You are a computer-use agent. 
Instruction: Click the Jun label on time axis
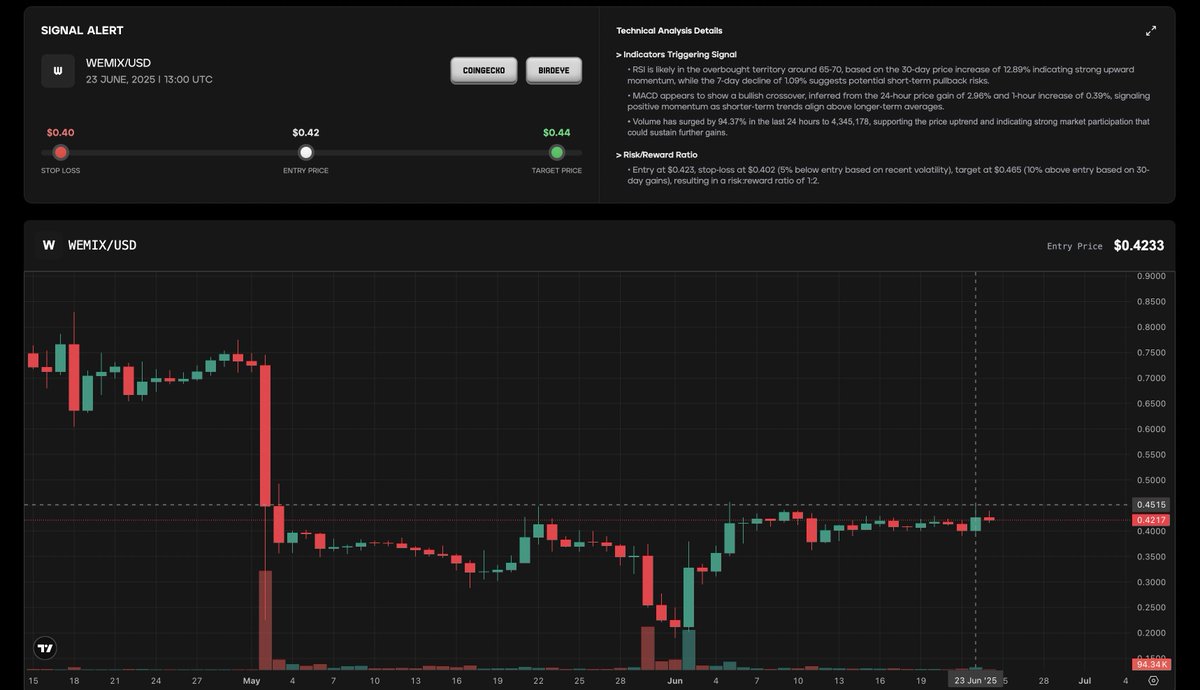(x=674, y=680)
